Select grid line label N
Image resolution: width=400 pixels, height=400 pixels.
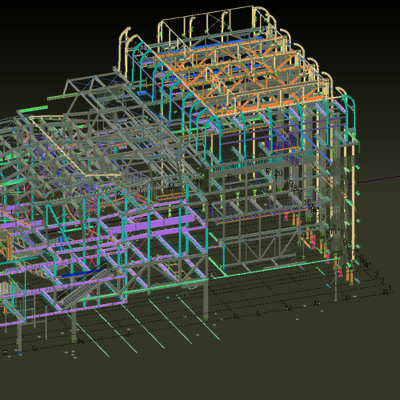(317, 303)
